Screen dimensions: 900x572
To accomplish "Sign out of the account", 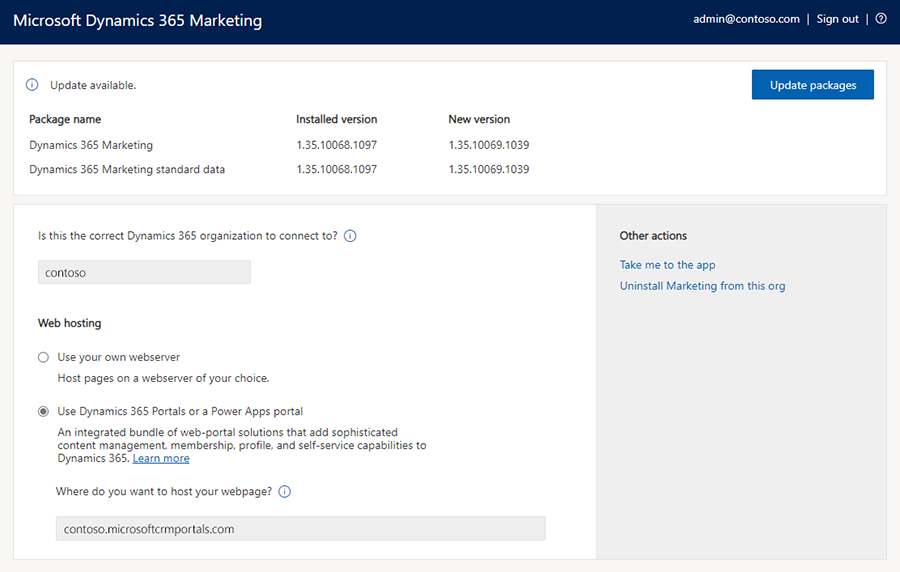I will (x=837, y=19).
